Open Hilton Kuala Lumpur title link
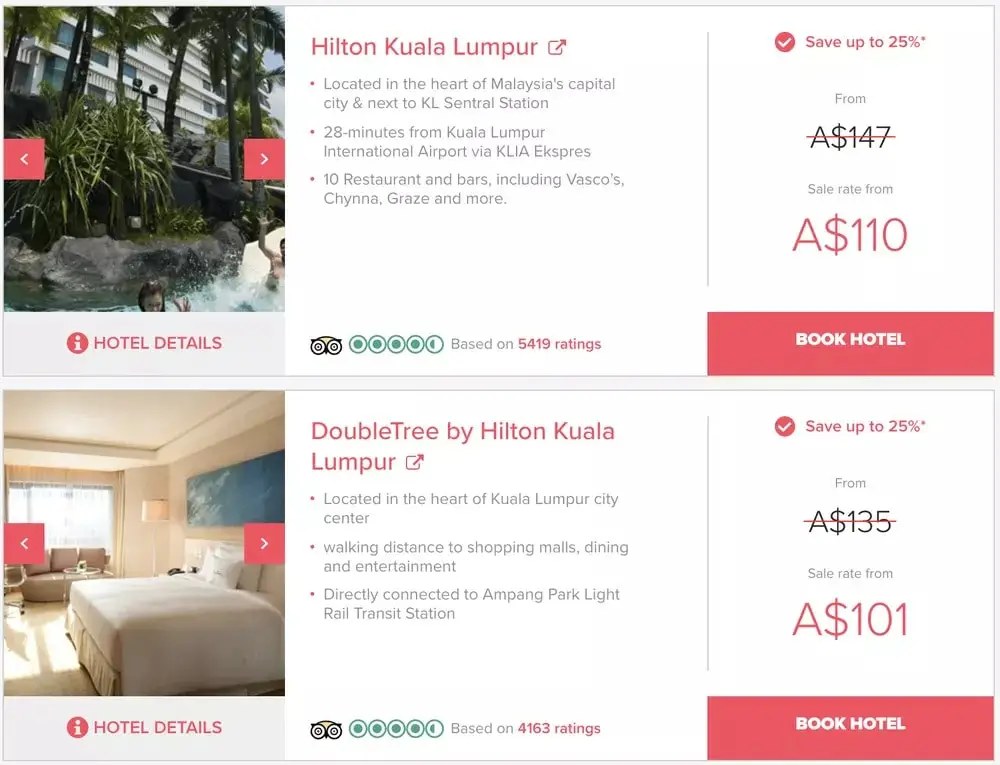 pyautogui.click(x=424, y=47)
